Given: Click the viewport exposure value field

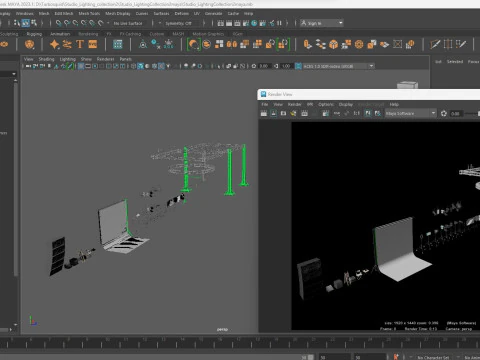Looking at the screenshot, I should tap(264, 66).
